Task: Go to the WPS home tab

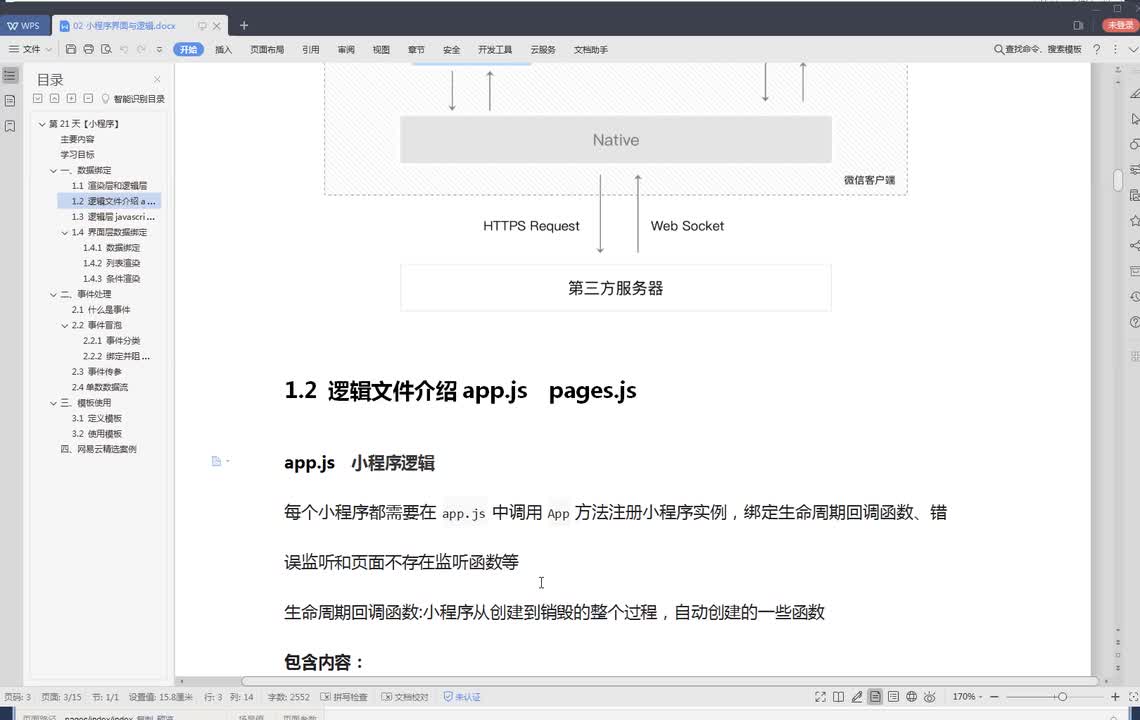Action: [24, 25]
